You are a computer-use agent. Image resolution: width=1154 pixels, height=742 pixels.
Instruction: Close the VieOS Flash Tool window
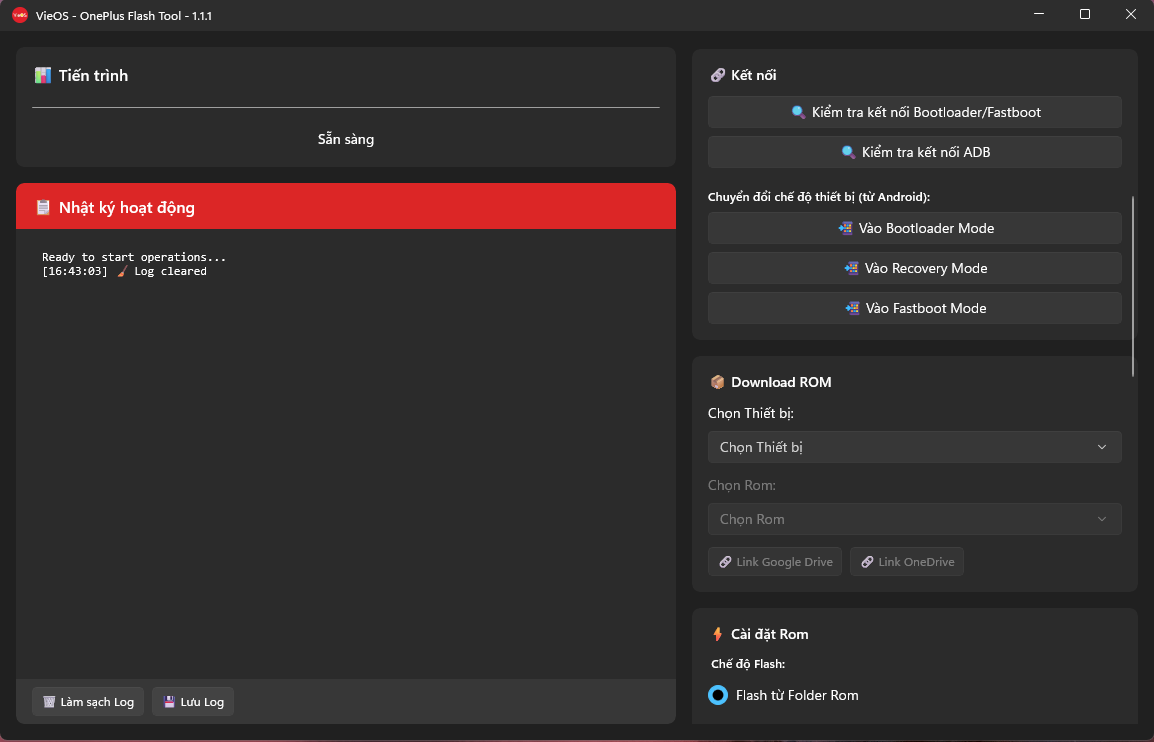(x=1131, y=15)
